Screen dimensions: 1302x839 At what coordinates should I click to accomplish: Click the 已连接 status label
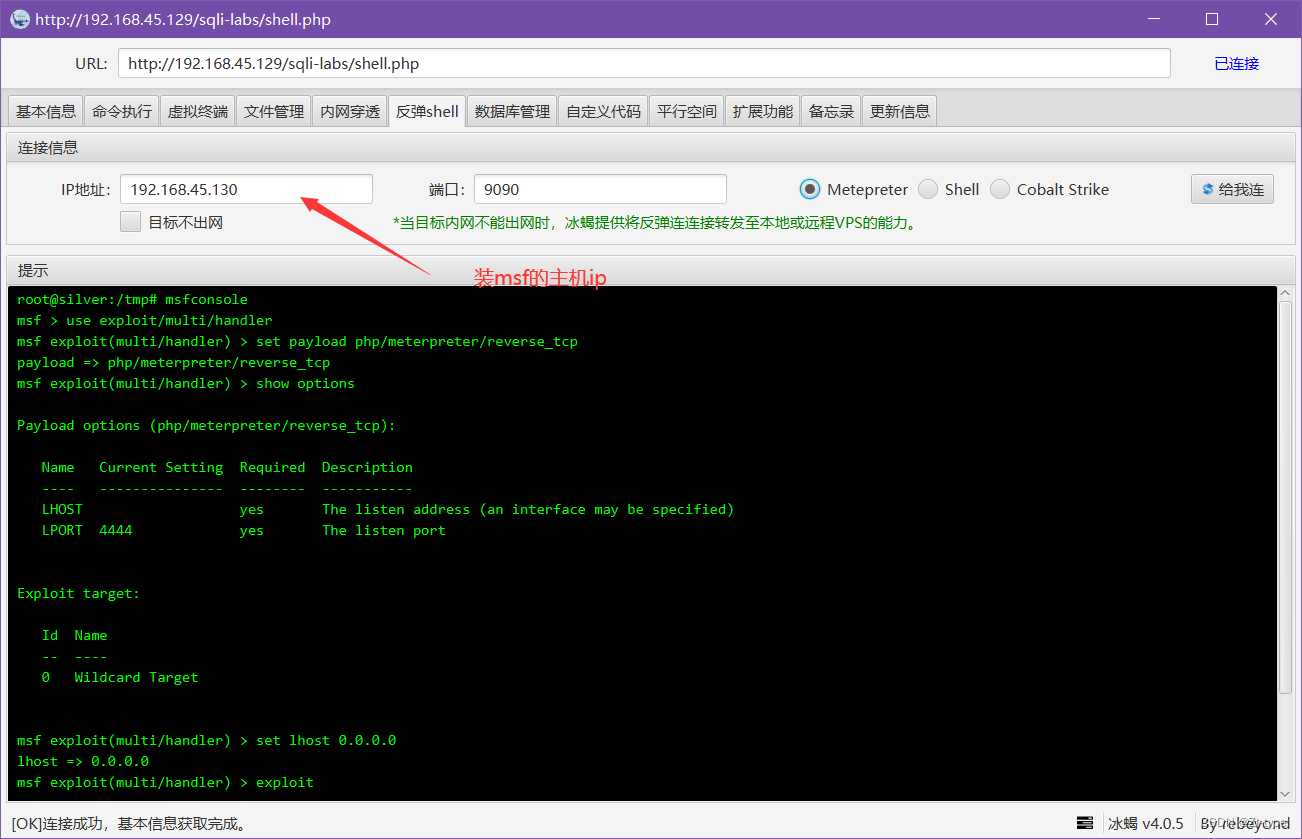[x=1237, y=63]
